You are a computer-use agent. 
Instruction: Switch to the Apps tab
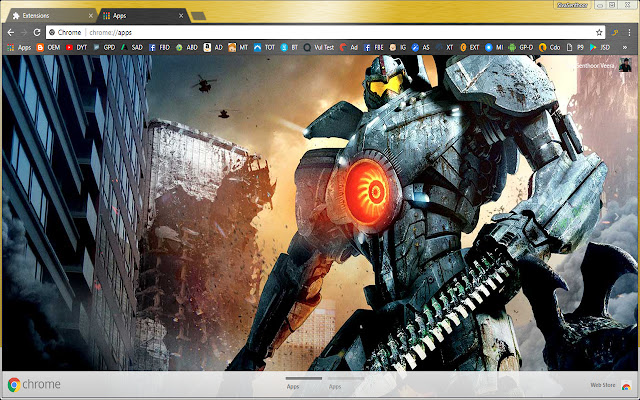143,16
